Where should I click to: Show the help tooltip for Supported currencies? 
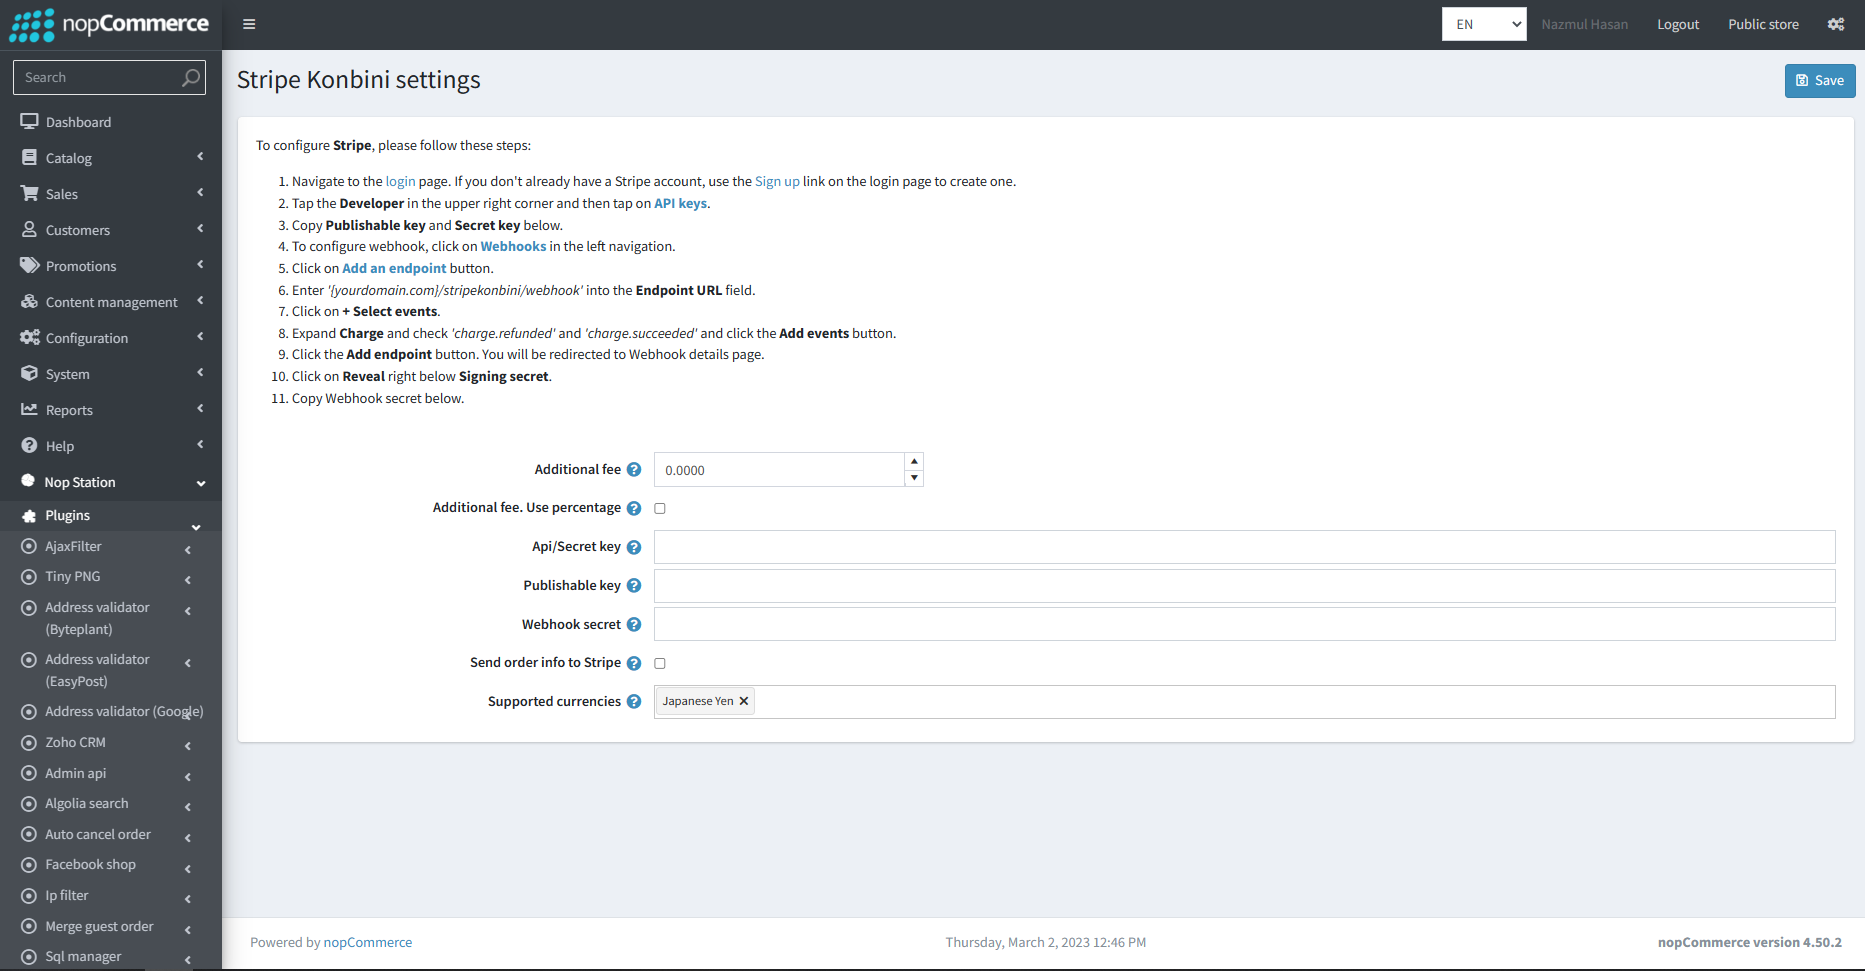pos(634,702)
